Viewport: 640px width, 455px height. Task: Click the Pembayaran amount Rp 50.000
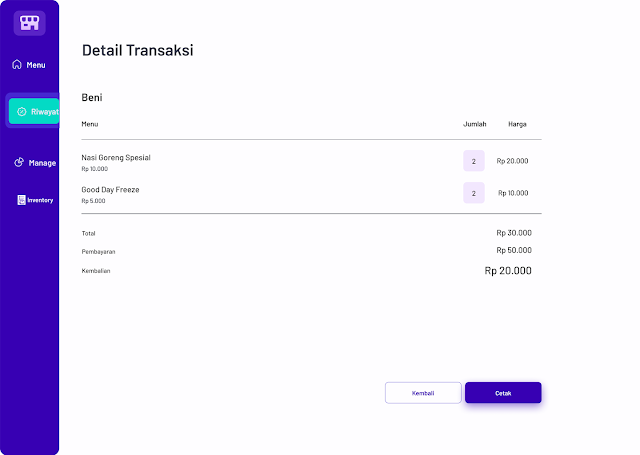click(514, 250)
